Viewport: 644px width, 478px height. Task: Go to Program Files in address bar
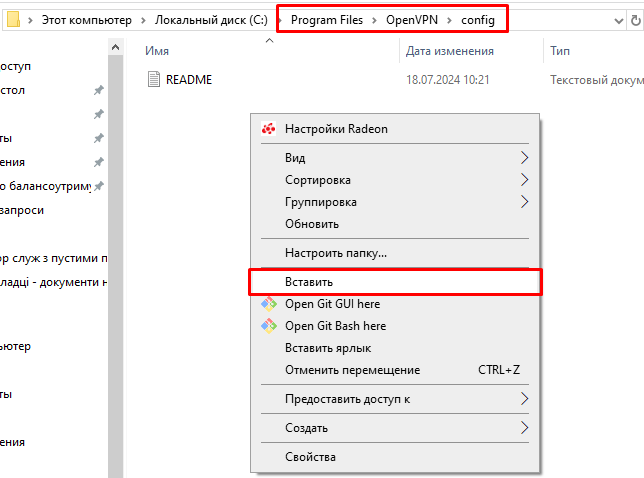[326, 19]
